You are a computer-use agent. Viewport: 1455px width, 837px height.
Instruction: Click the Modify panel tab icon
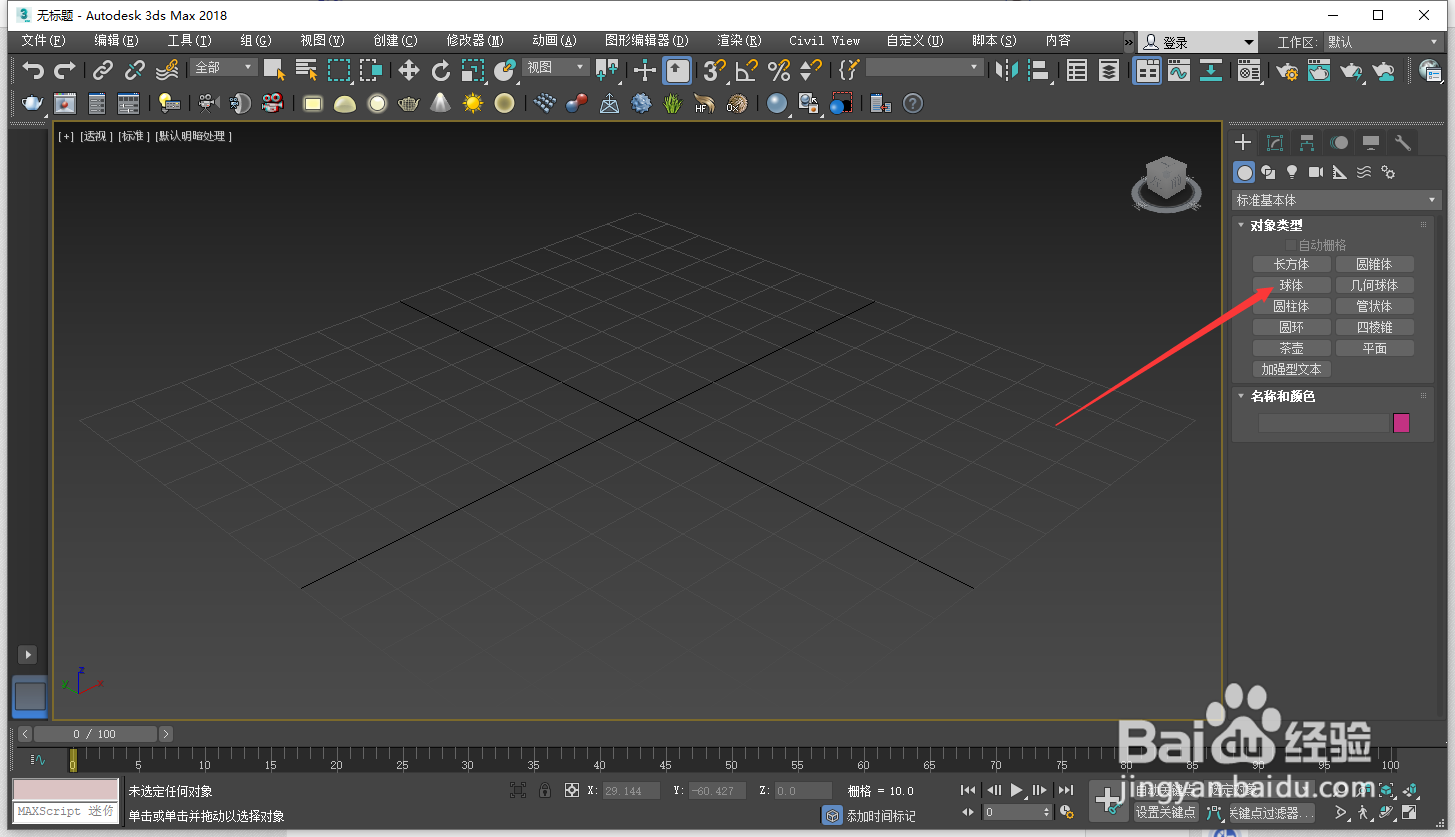1275,143
